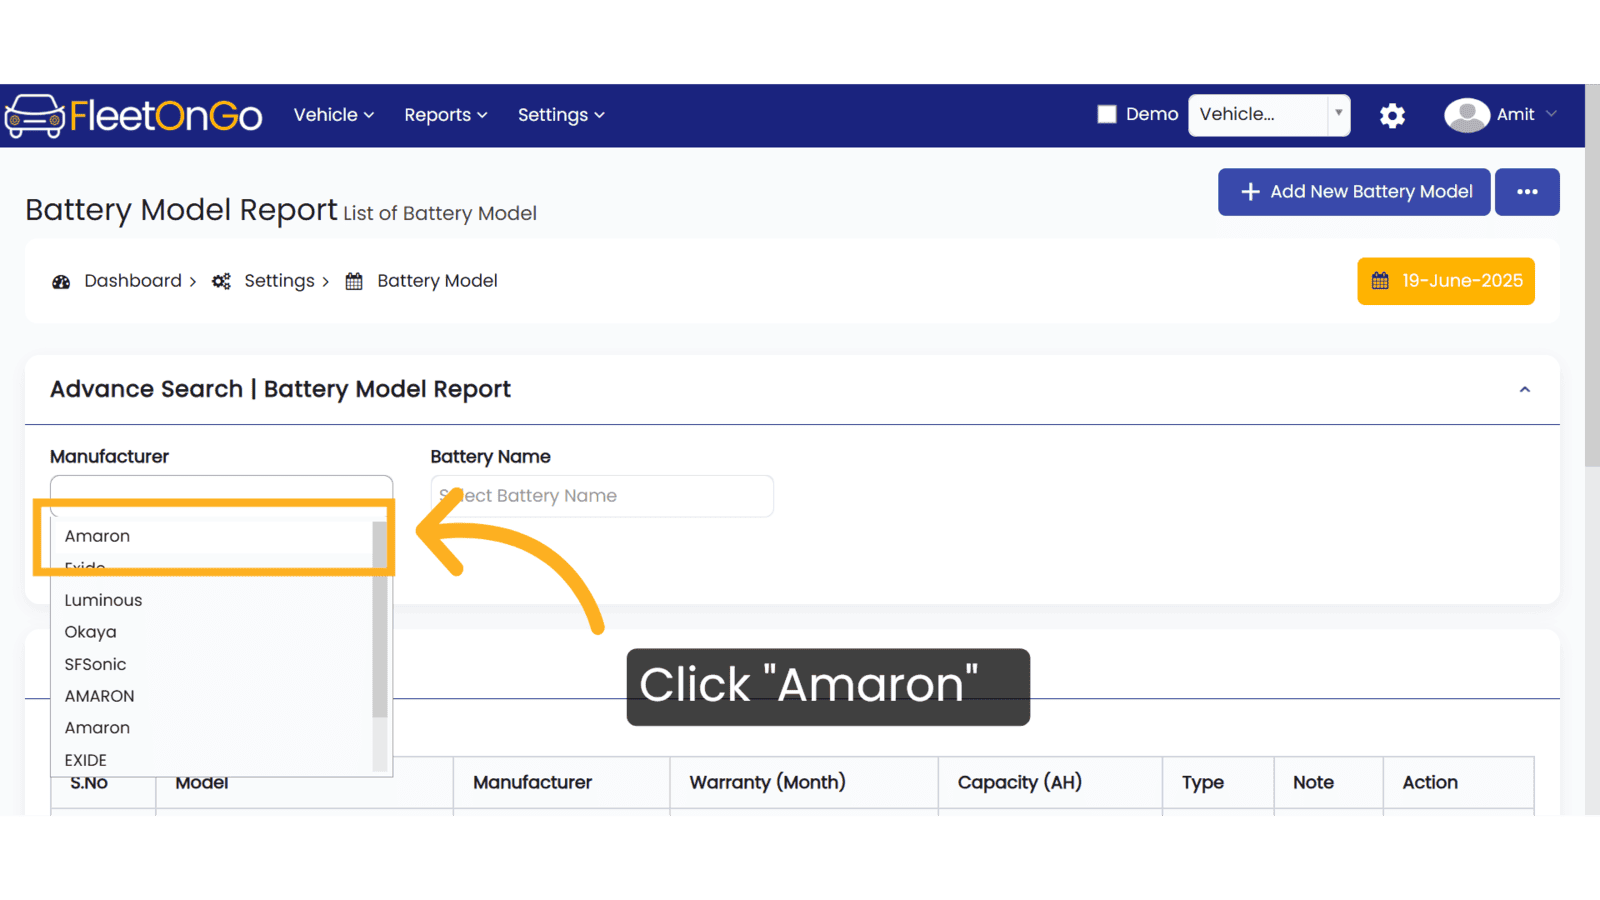Click the cogs icon beside Settings breadcrumb

[221, 282]
